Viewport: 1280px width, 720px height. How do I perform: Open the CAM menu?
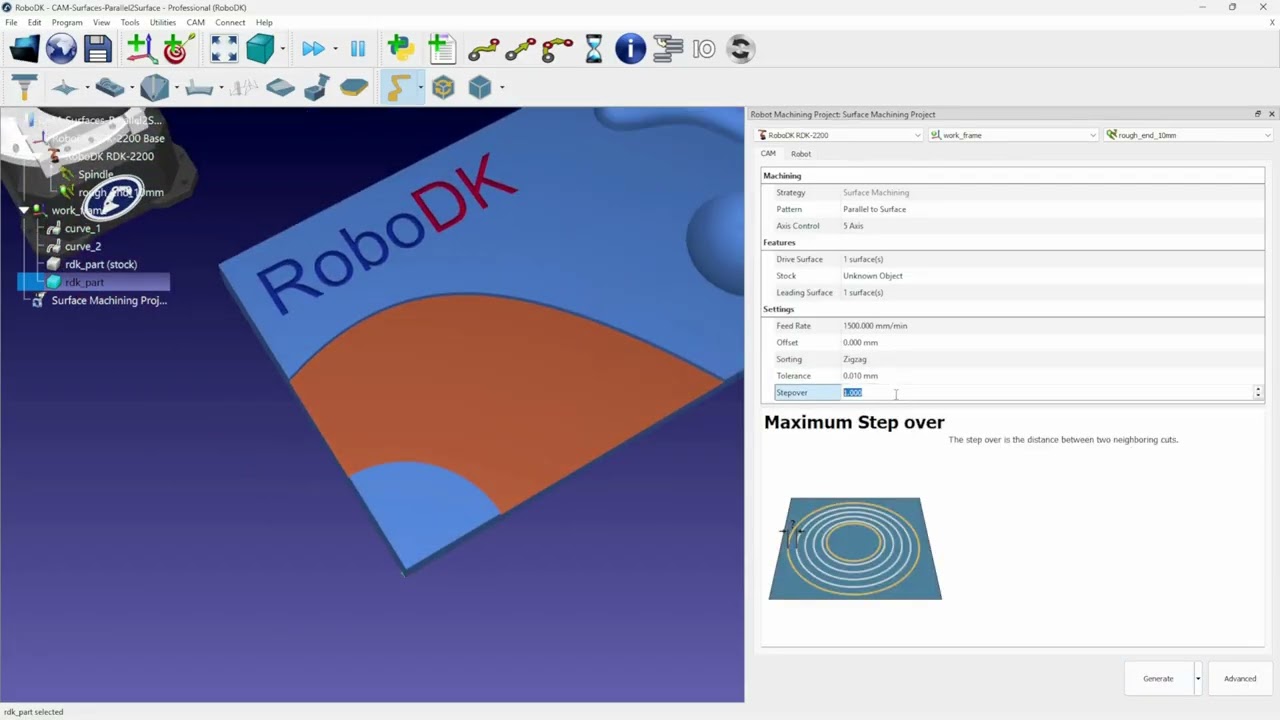point(195,22)
